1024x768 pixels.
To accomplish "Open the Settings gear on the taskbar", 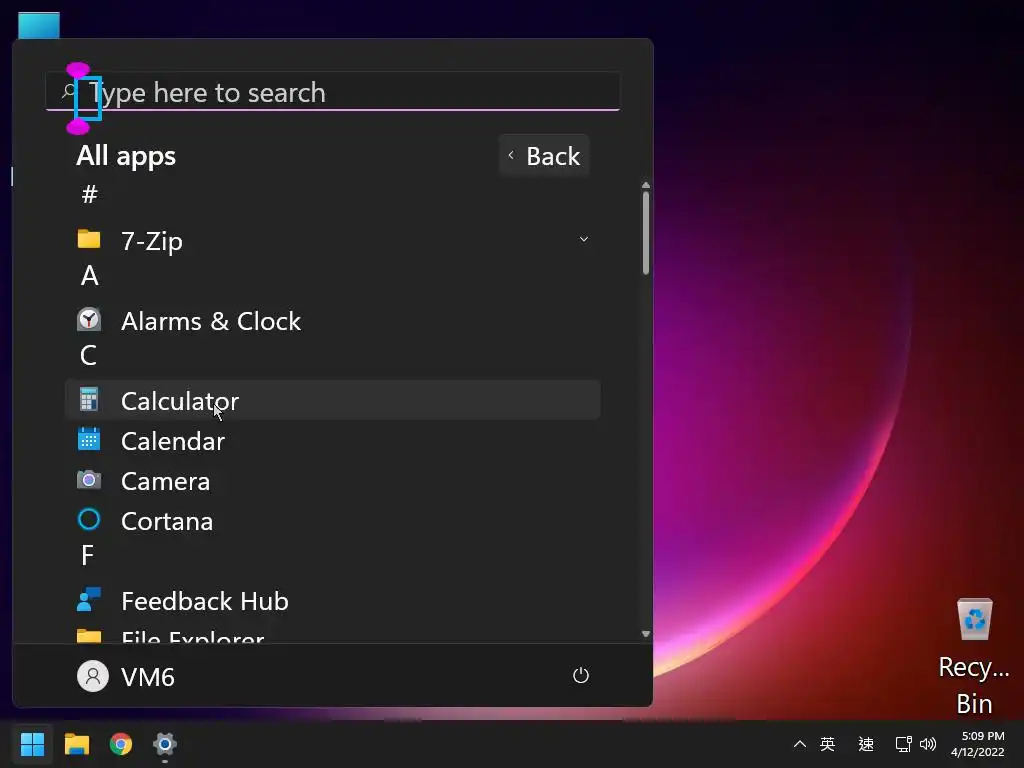I will (165, 744).
